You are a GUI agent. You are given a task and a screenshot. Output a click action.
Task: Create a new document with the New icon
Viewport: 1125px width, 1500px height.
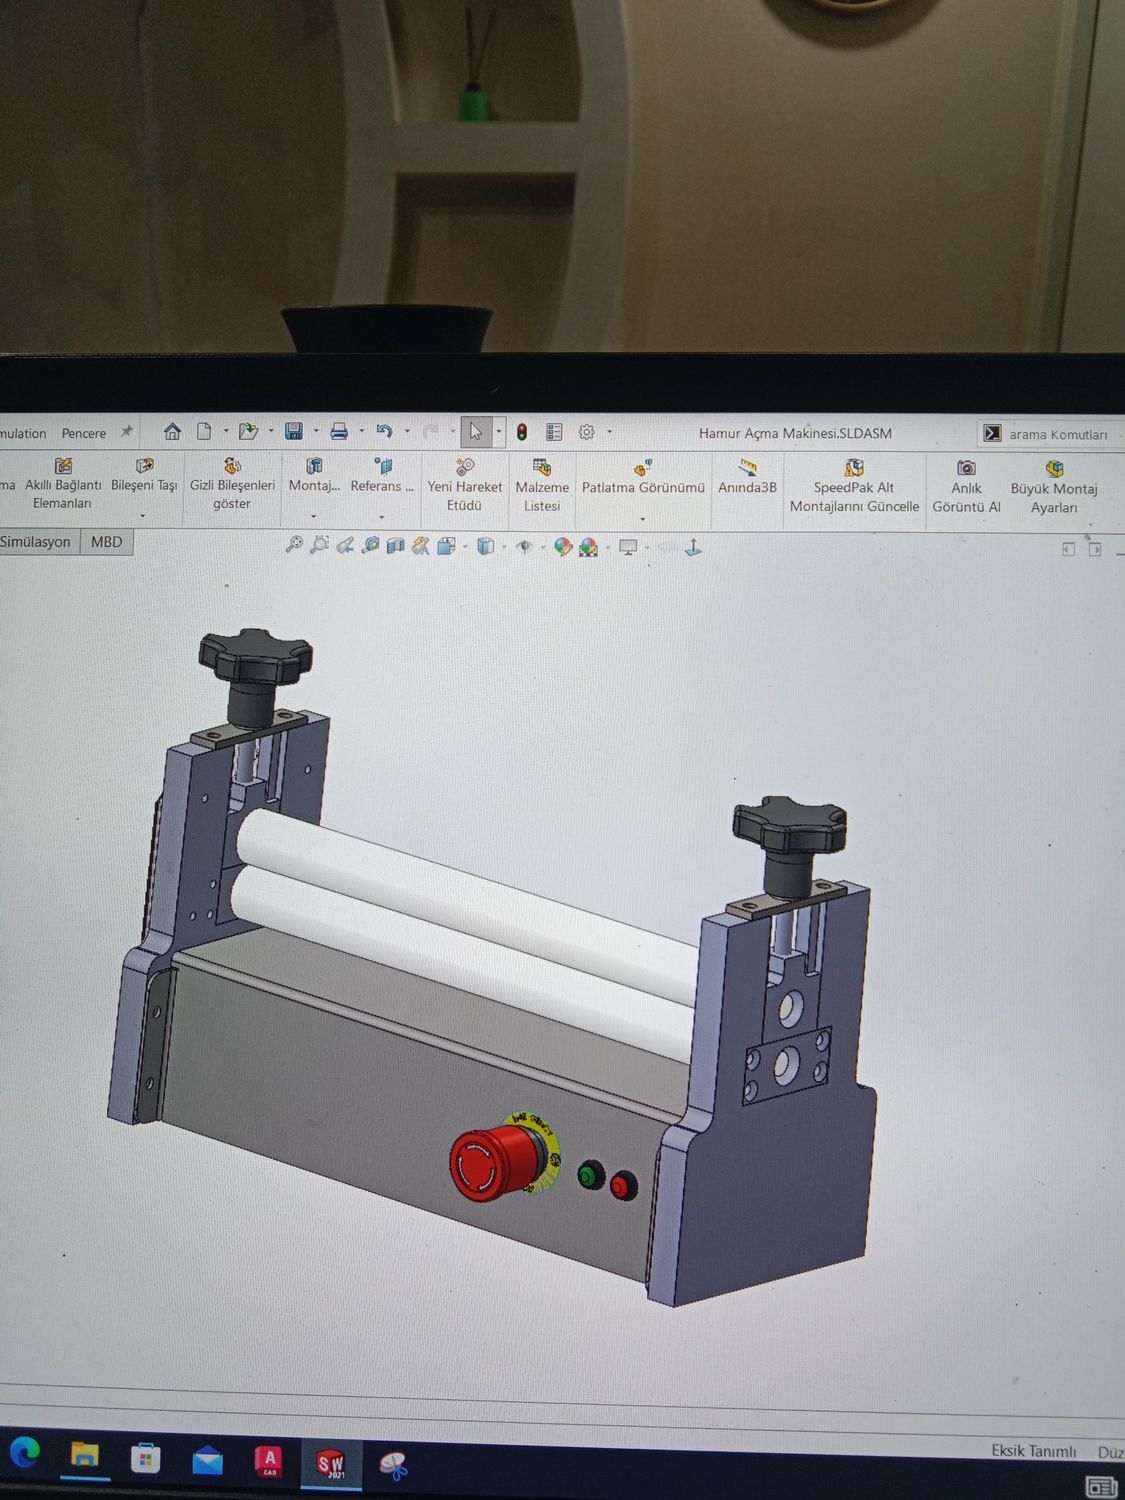click(204, 432)
